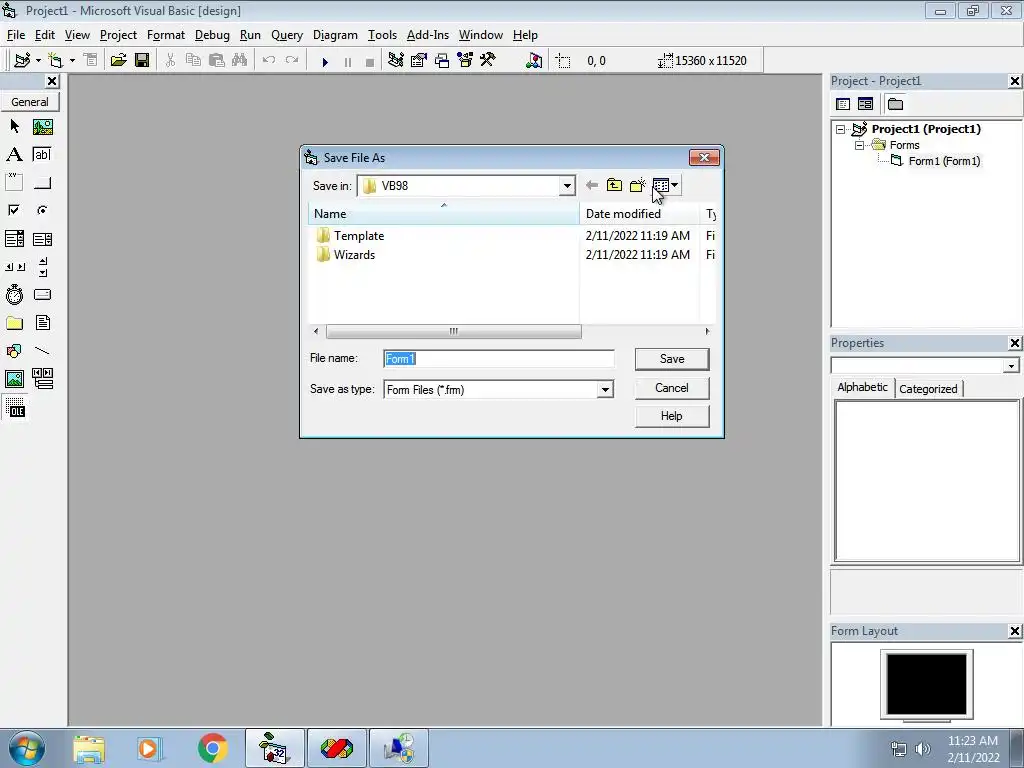The image size is (1024, 768).
Task: Select the CommandButton tool in the toolbox
Action: pos(42,182)
